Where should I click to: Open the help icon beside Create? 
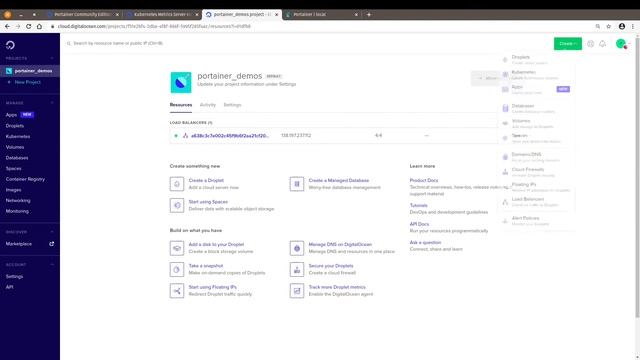coord(590,44)
